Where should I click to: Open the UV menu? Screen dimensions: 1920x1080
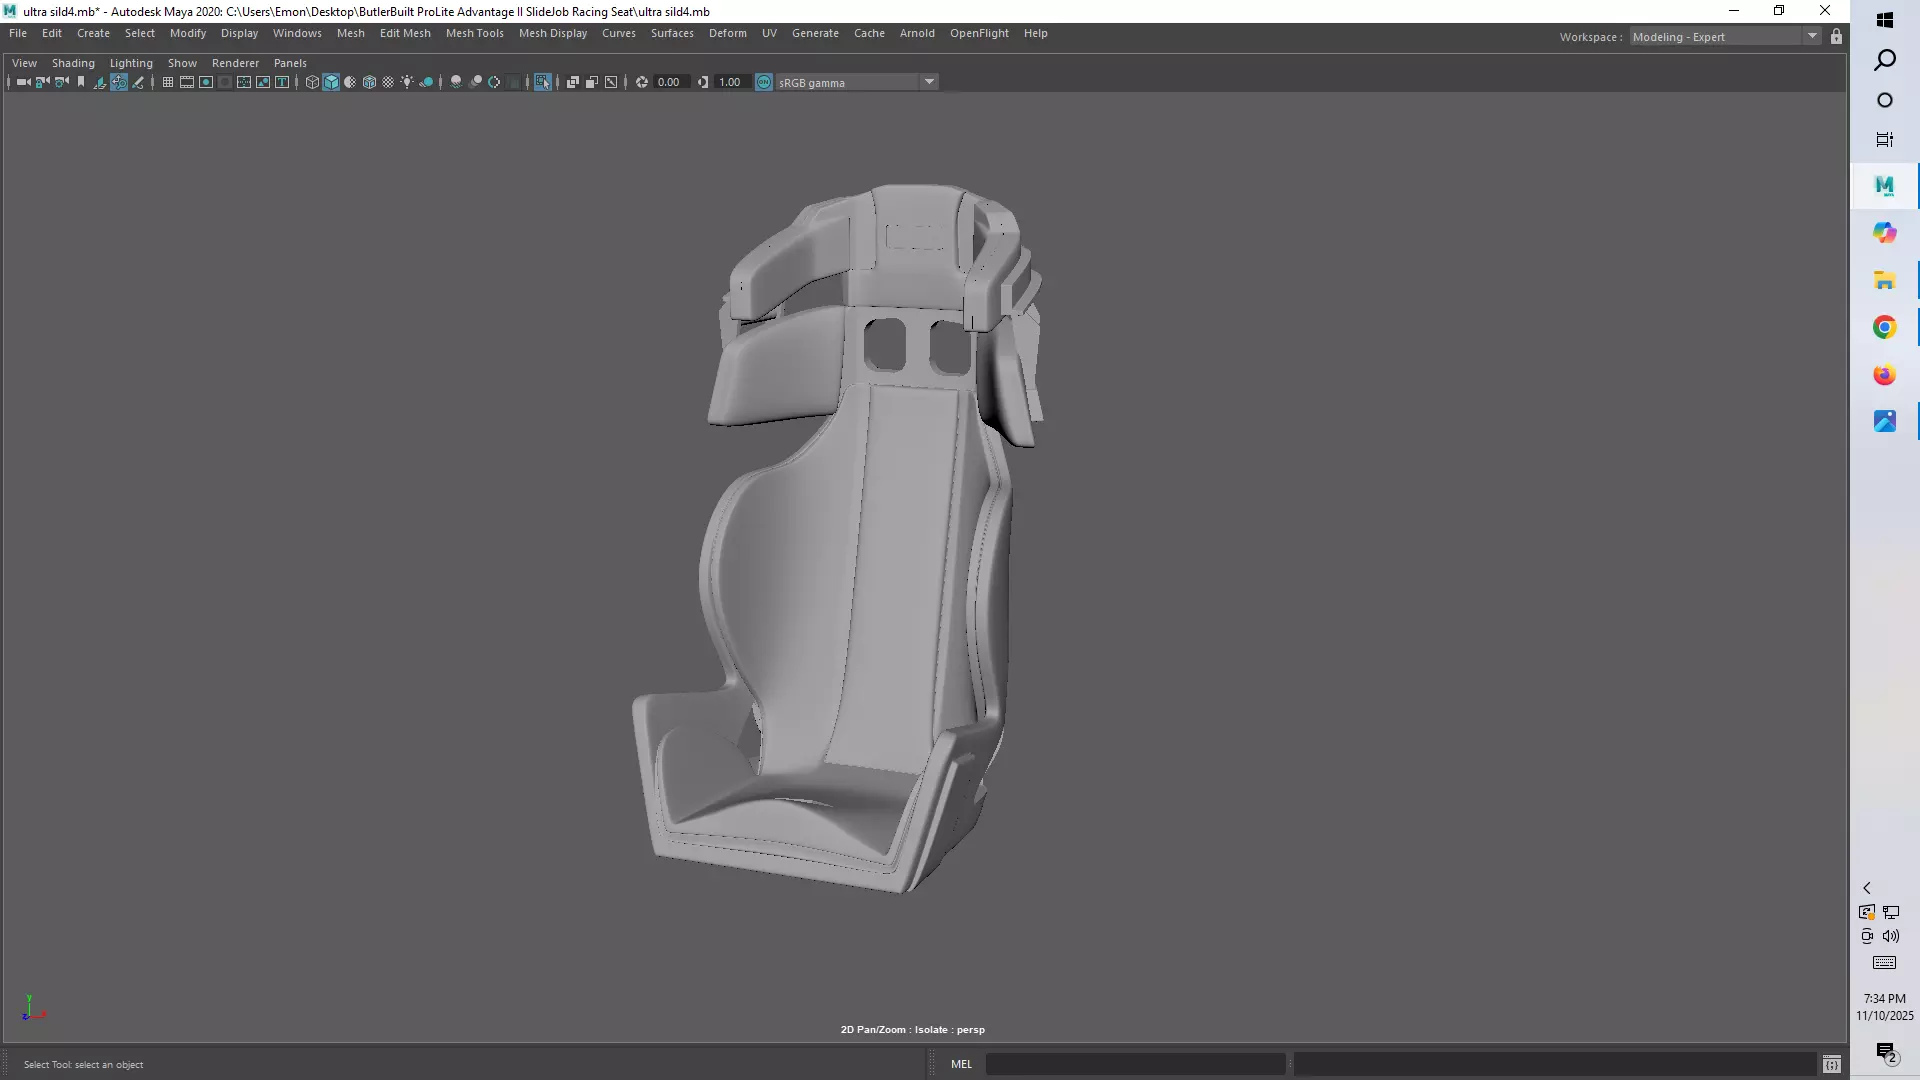click(x=769, y=33)
